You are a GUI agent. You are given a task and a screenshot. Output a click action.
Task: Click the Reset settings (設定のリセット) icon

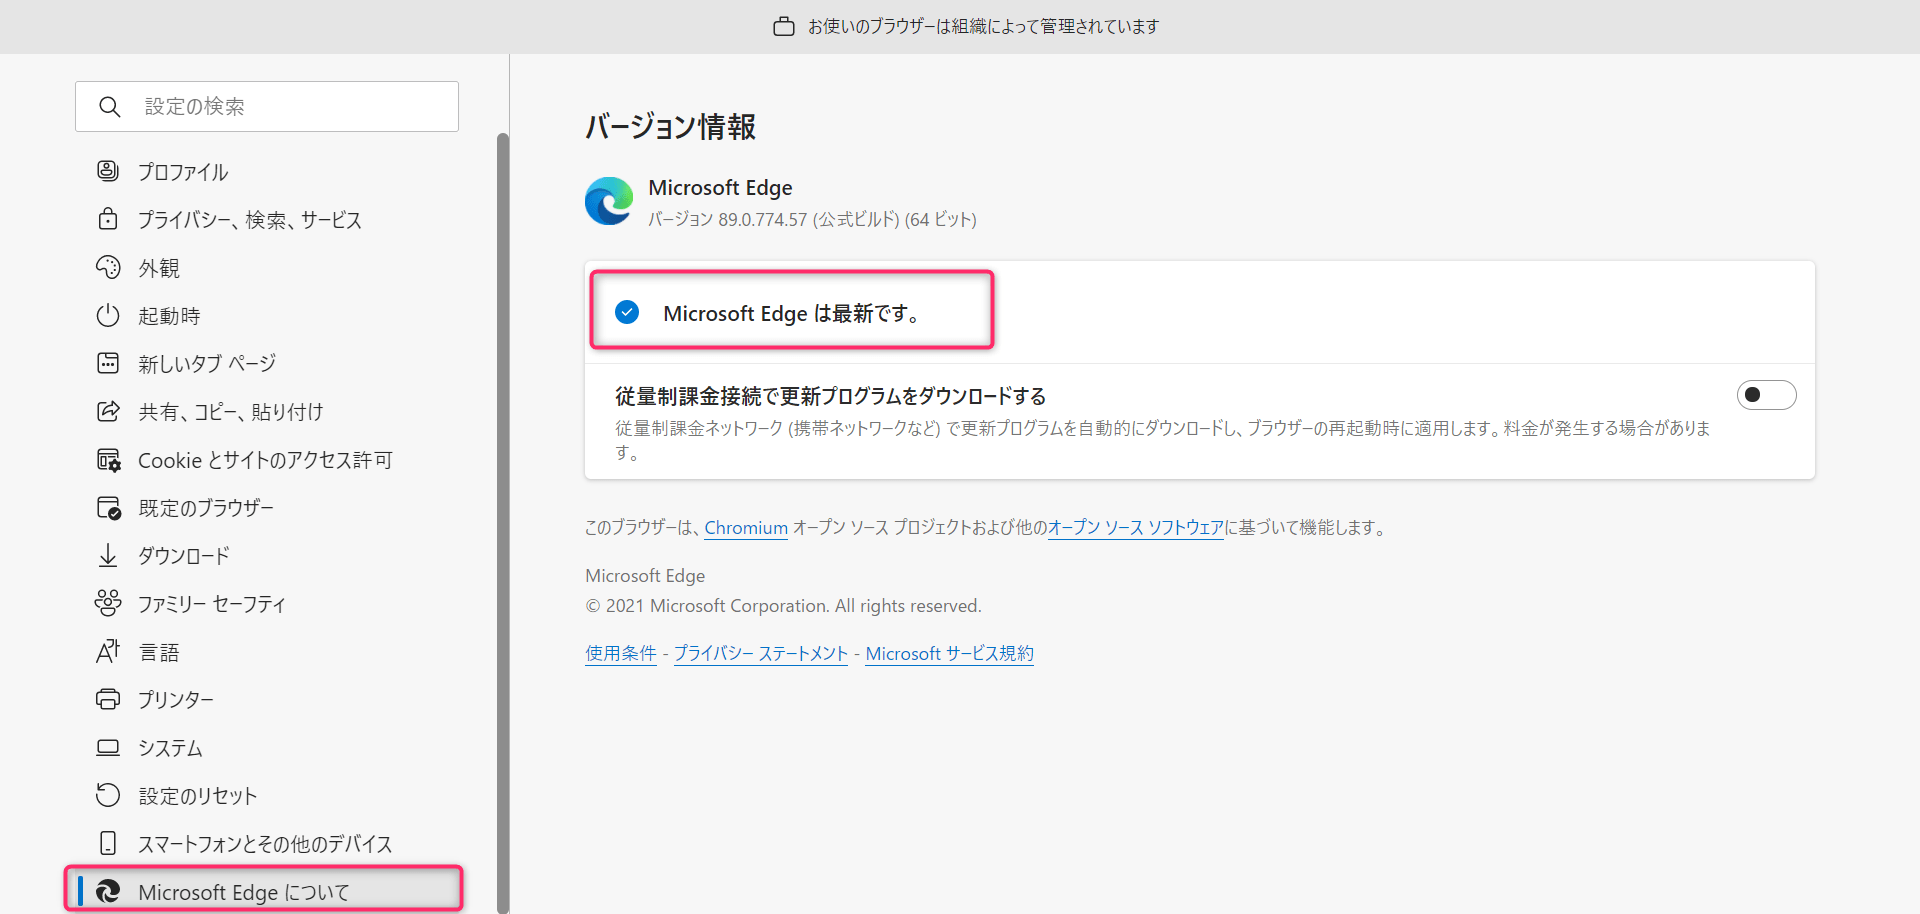click(x=108, y=795)
